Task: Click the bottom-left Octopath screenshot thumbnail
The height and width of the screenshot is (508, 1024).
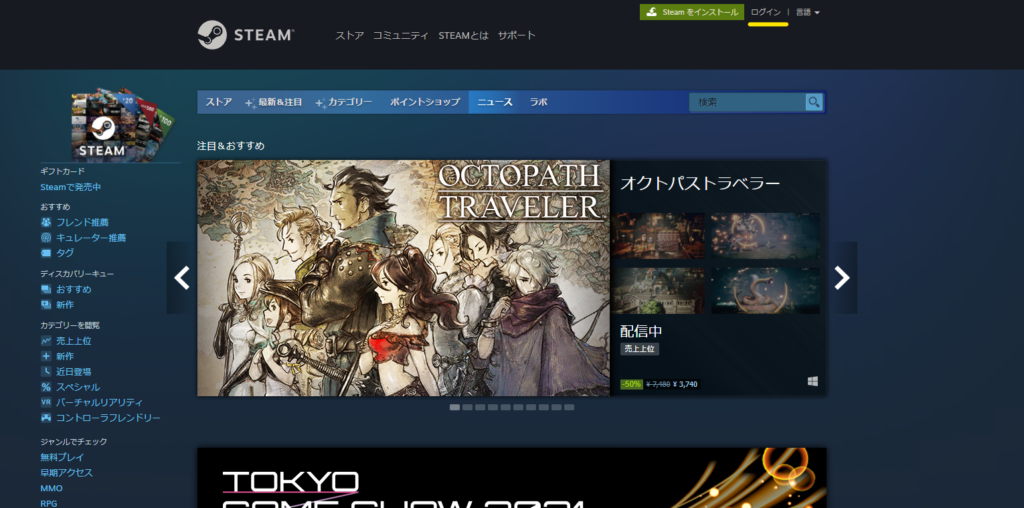Action: (658, 291)
